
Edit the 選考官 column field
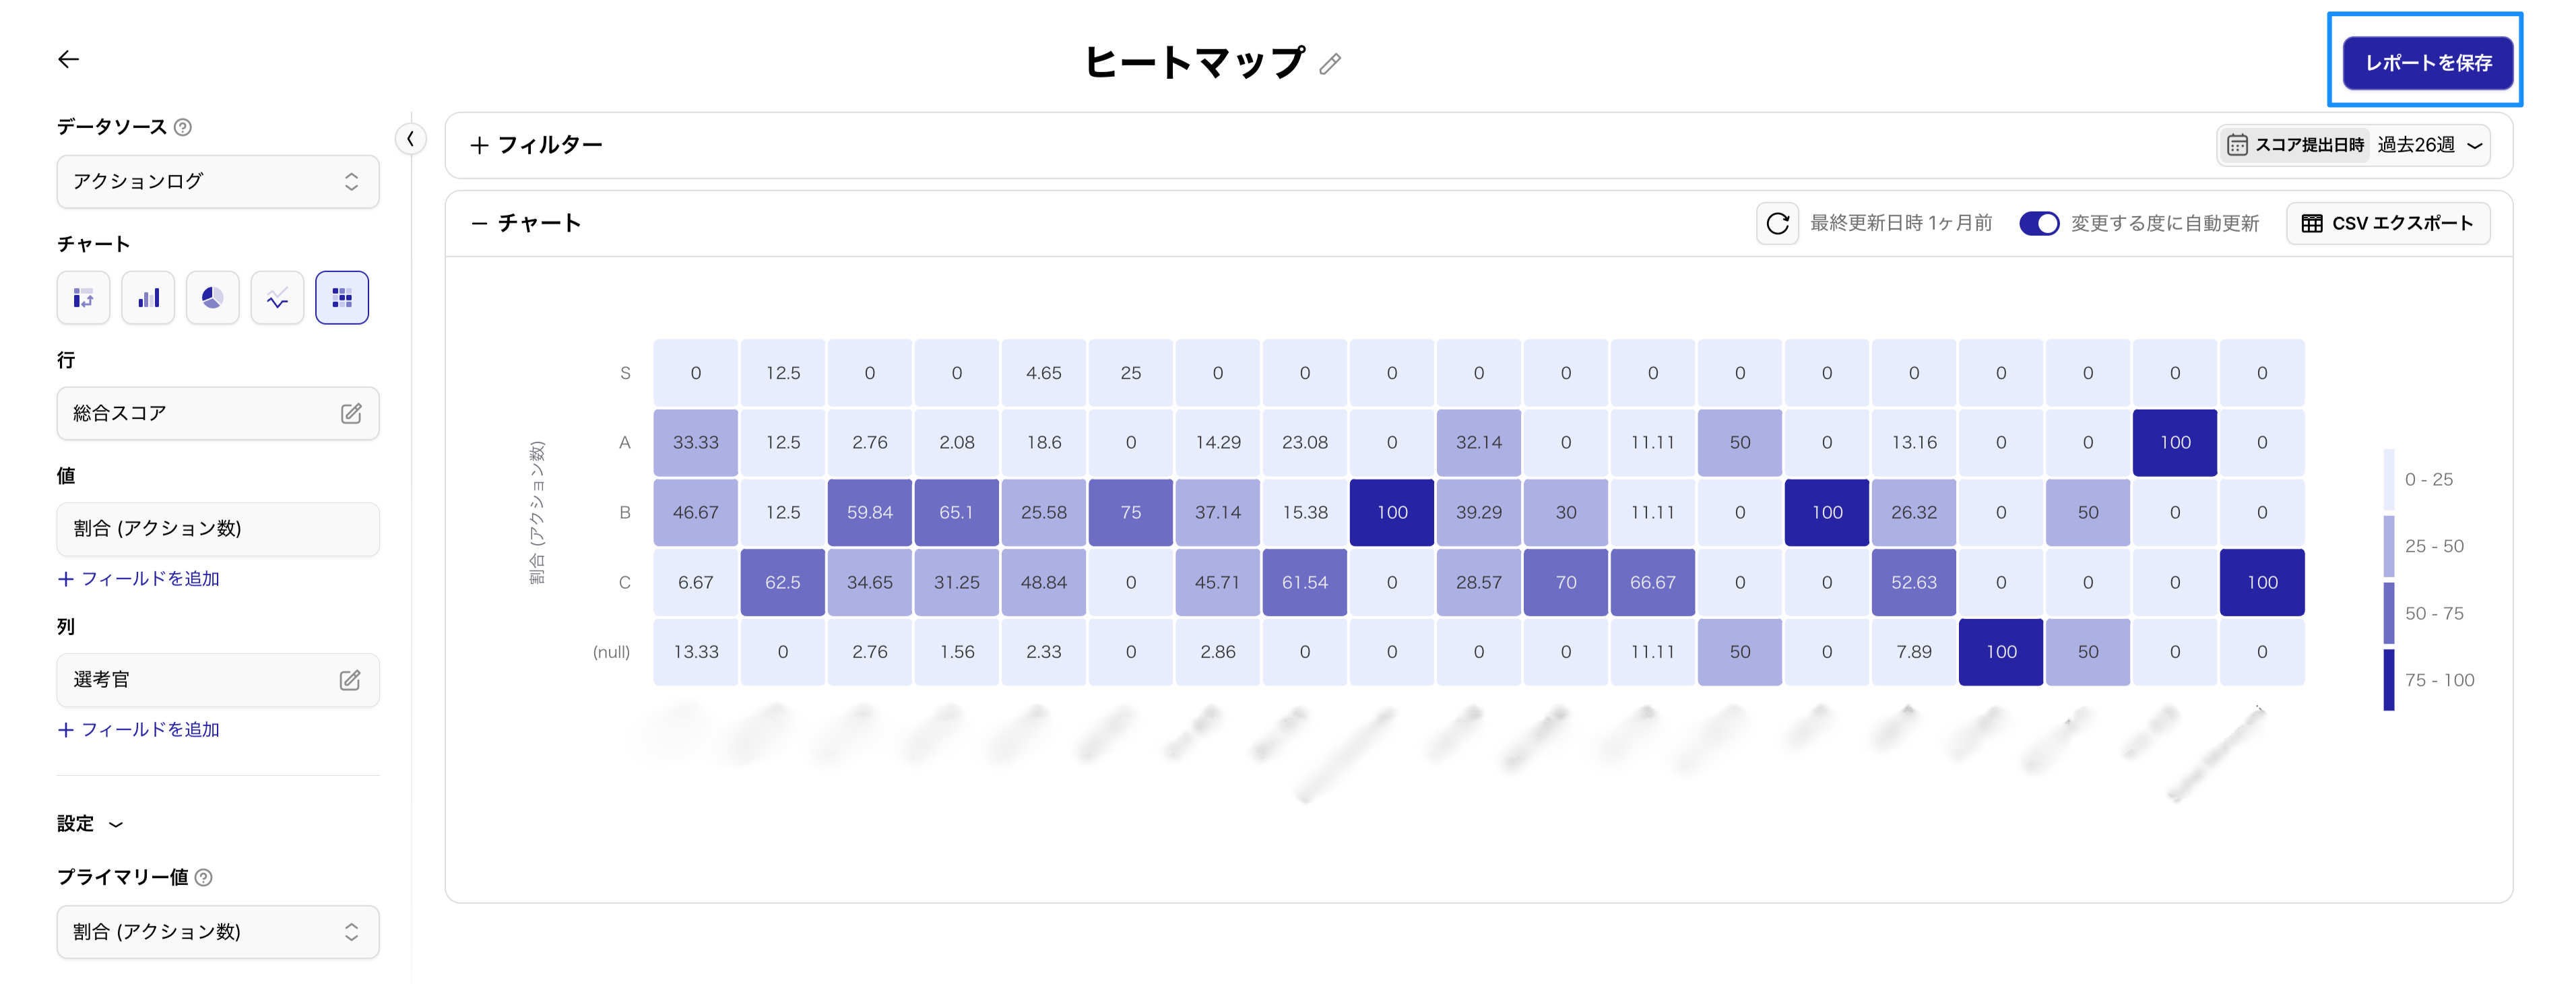tap(350, 680)
